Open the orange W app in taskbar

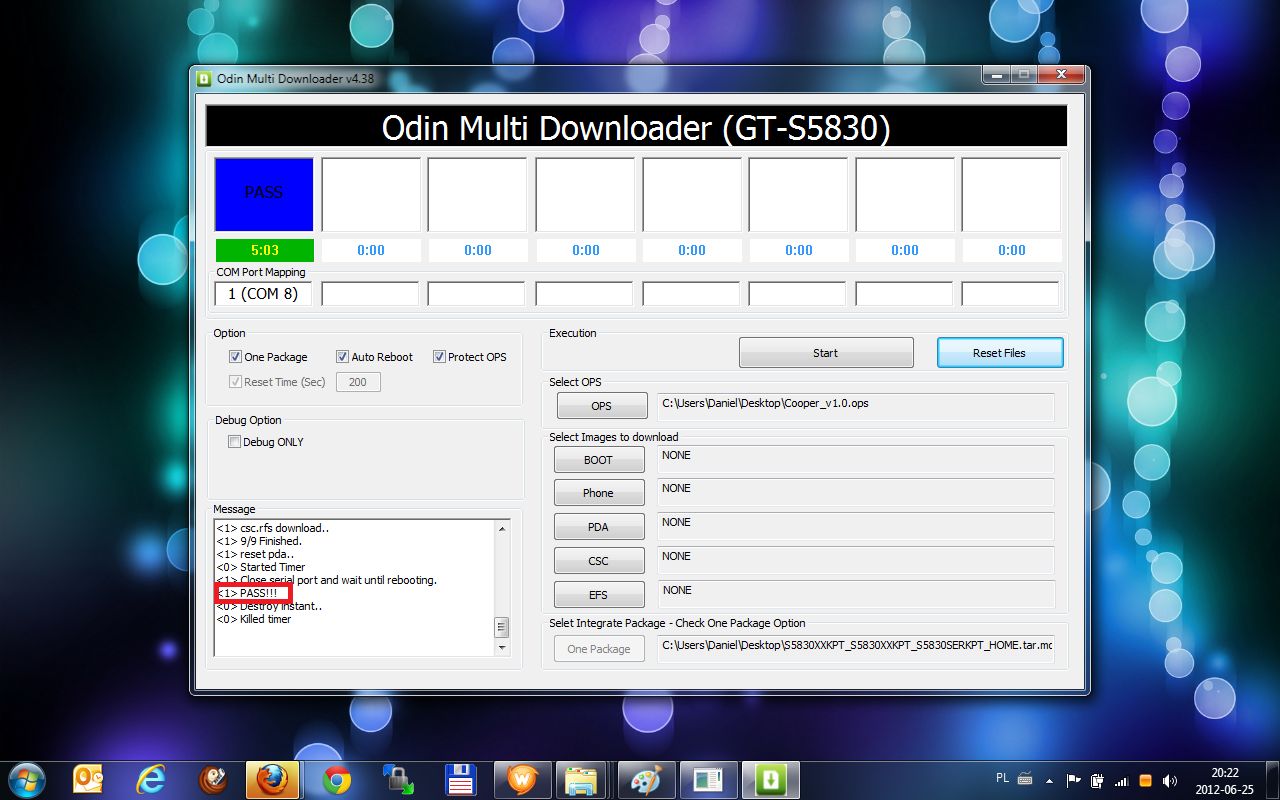click(x=521, y=779)
